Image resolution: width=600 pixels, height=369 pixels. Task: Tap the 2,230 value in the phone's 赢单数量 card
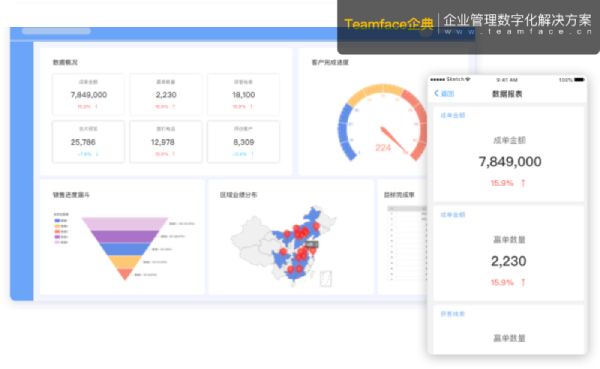coord(509,261)
